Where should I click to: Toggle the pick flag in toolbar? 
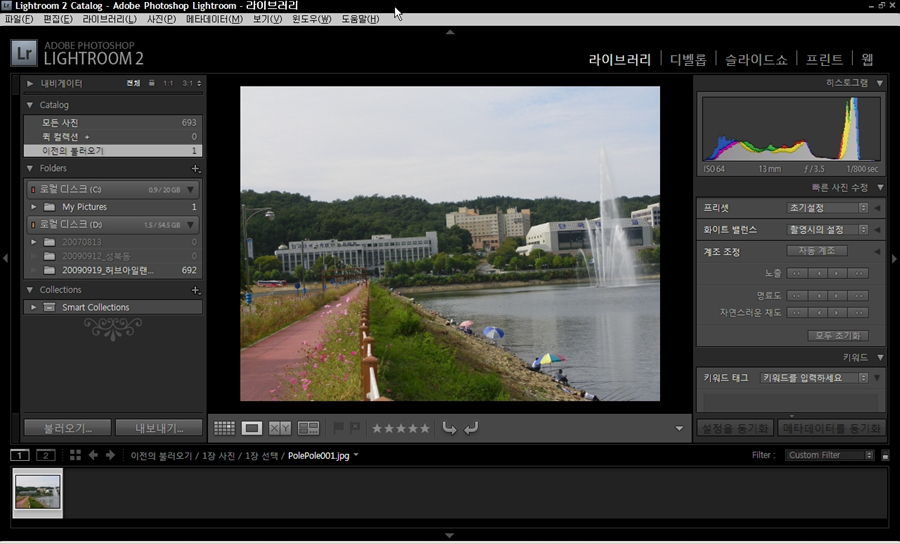tap(339, 428)
